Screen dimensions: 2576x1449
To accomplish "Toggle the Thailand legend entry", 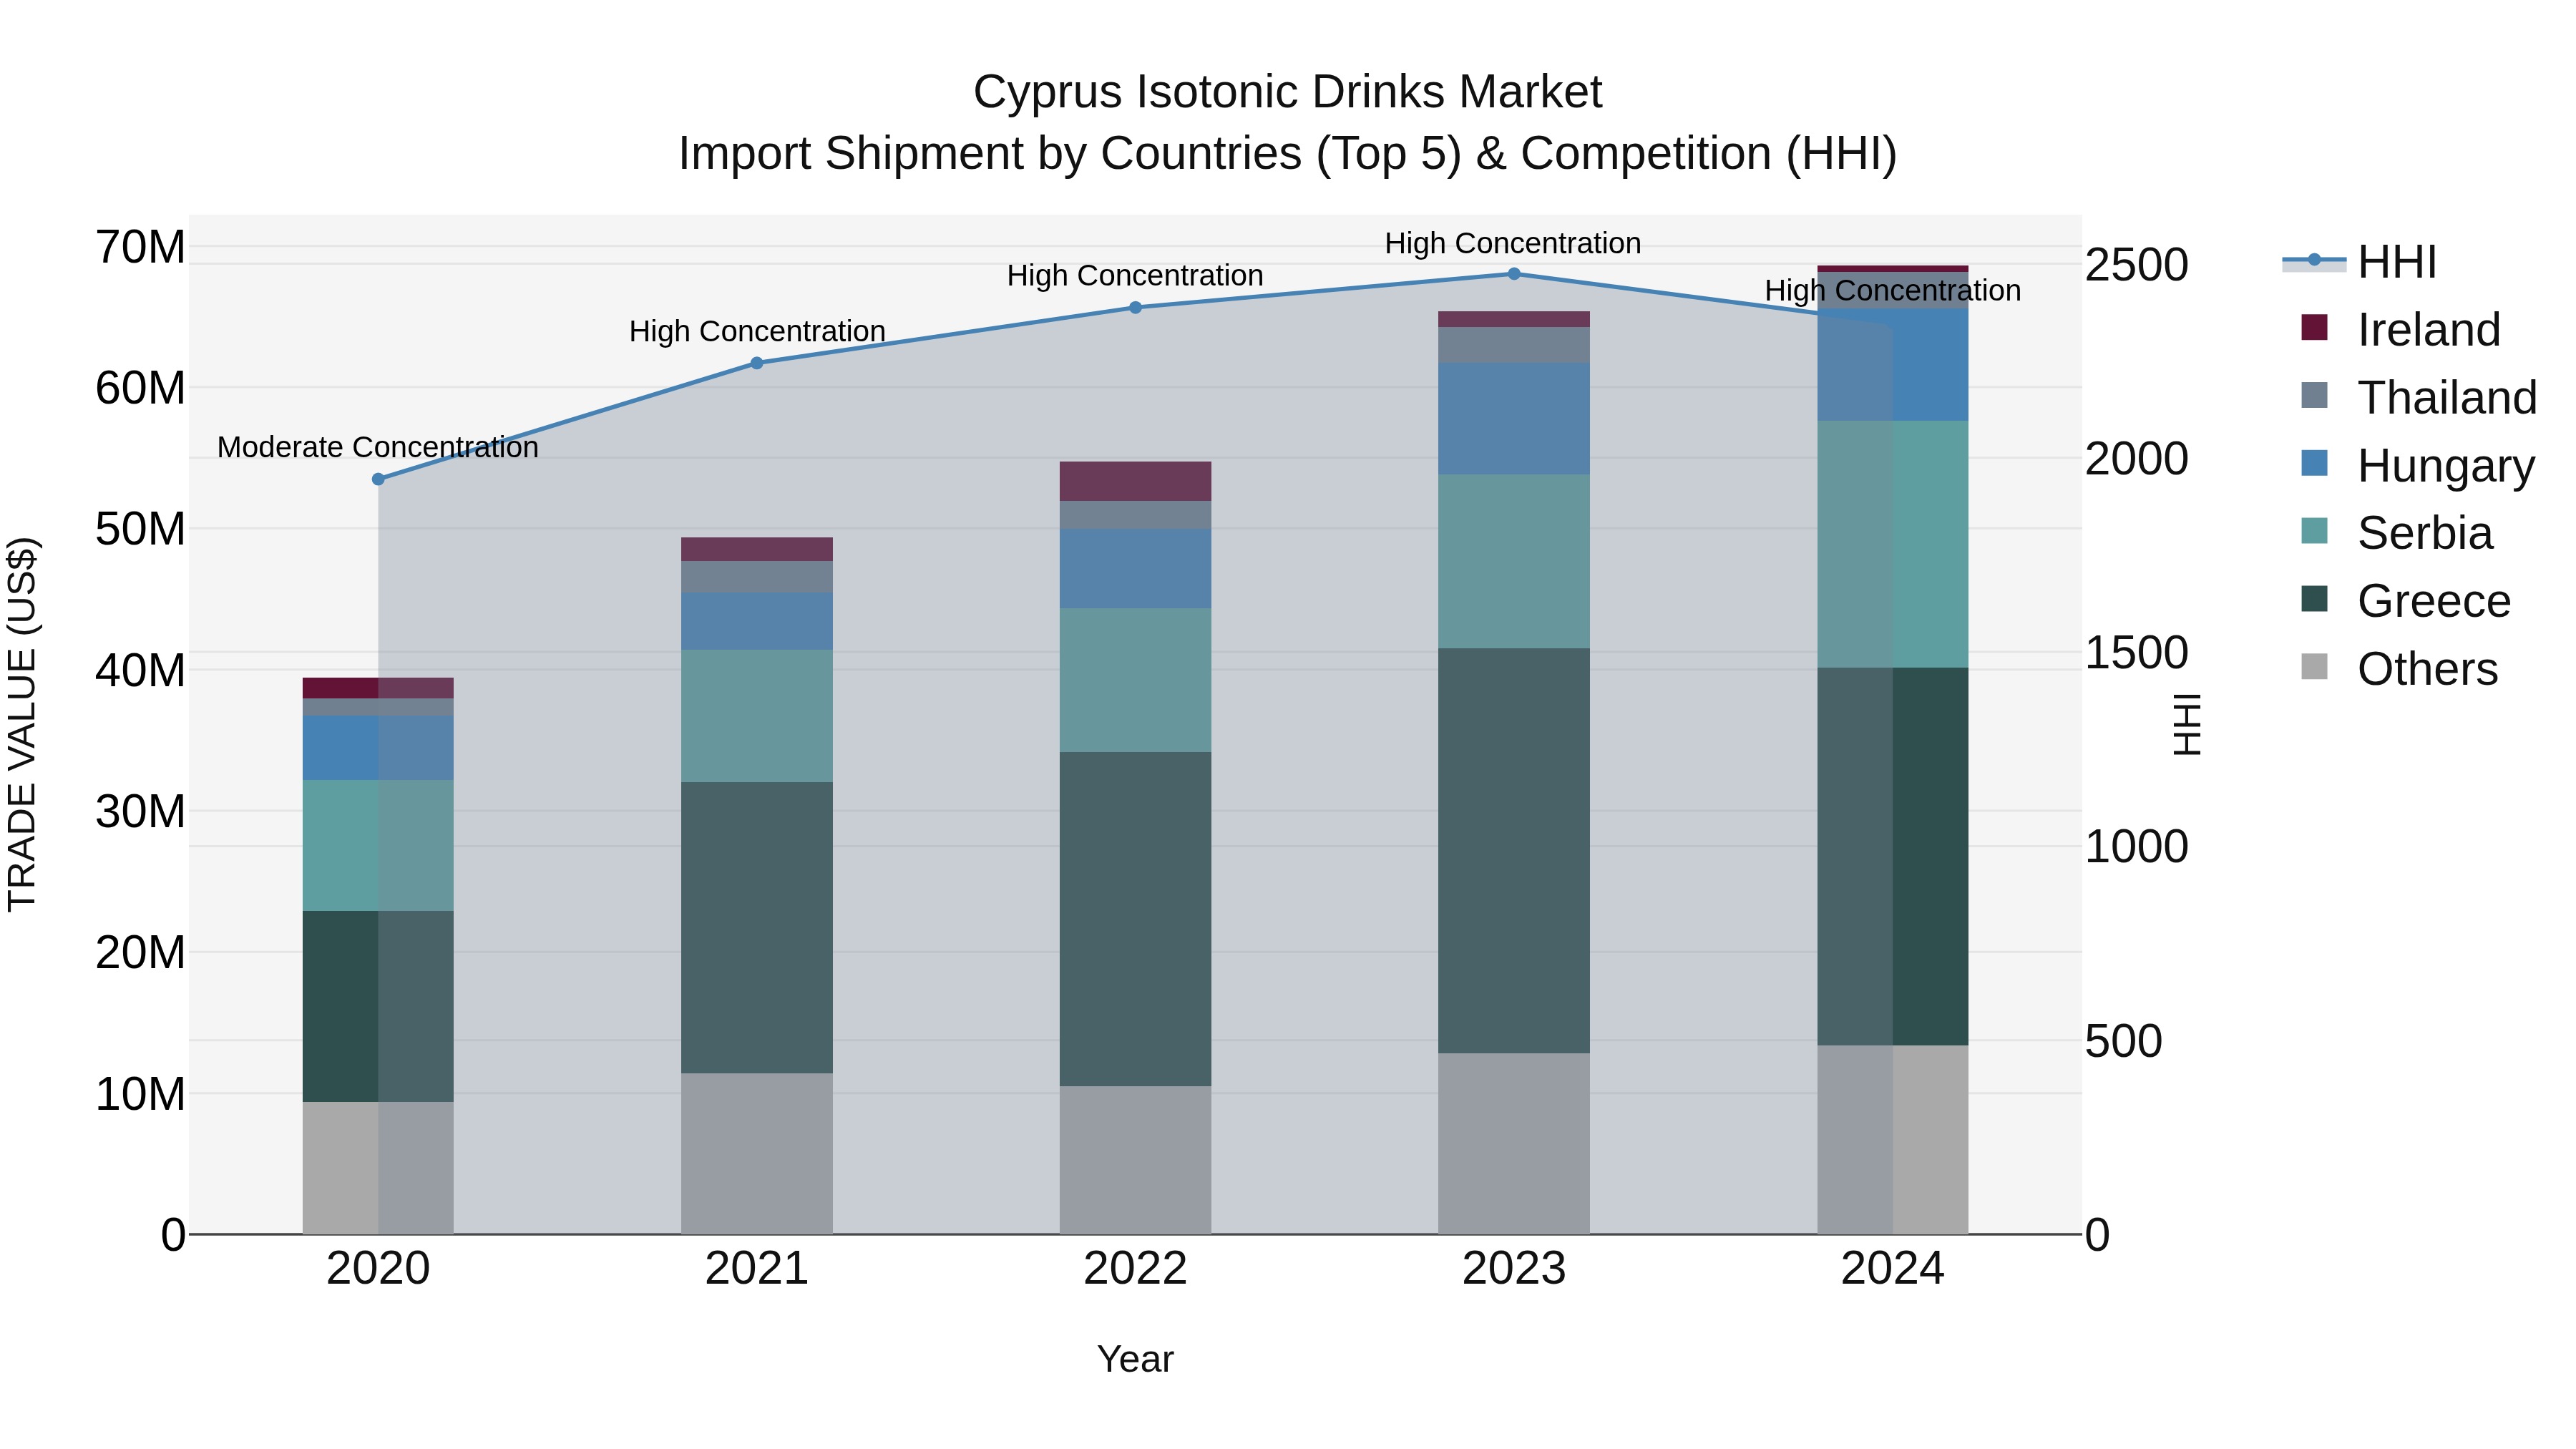I will click(2418, 397).
